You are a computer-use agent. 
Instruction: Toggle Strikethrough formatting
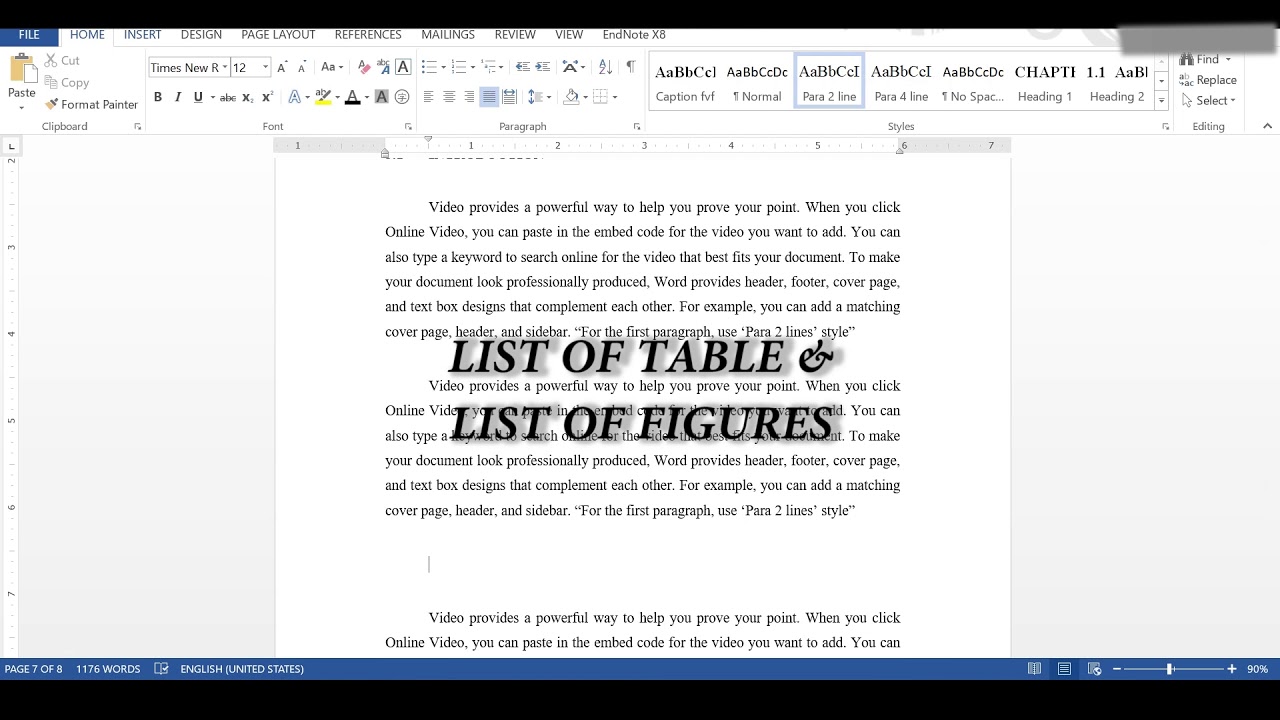228,97
